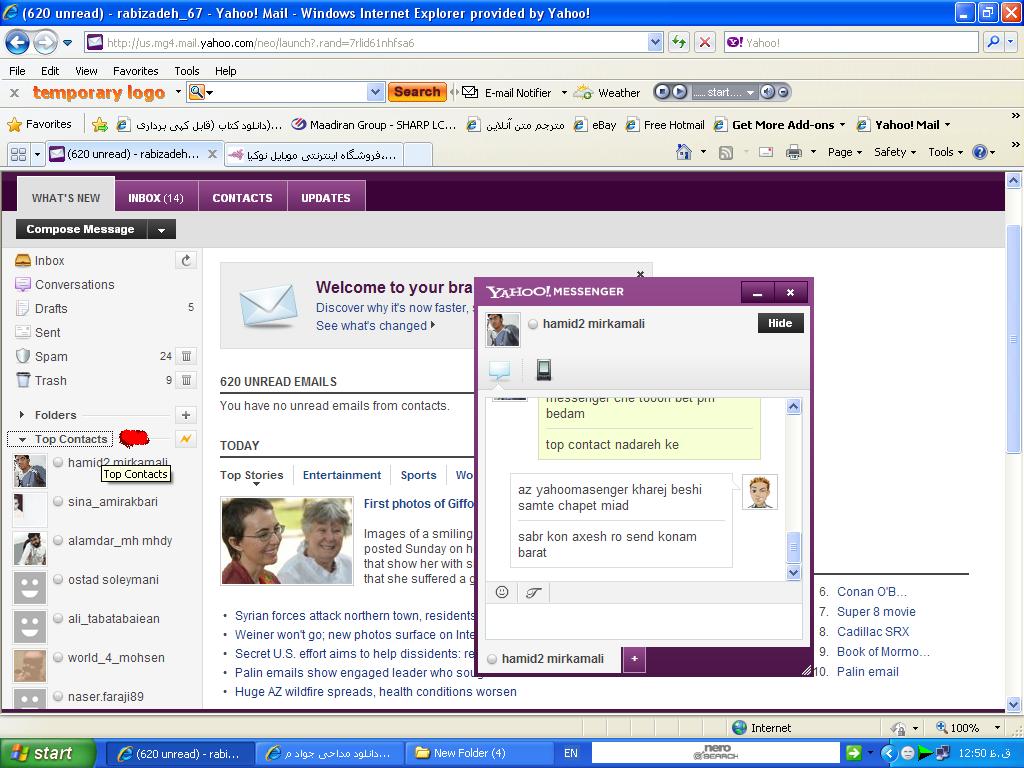Image resolution: width=1024 pixels, height=768 pixels.
Task: Open the Page menu dropdown in the command bar
Action: [844, 152]
